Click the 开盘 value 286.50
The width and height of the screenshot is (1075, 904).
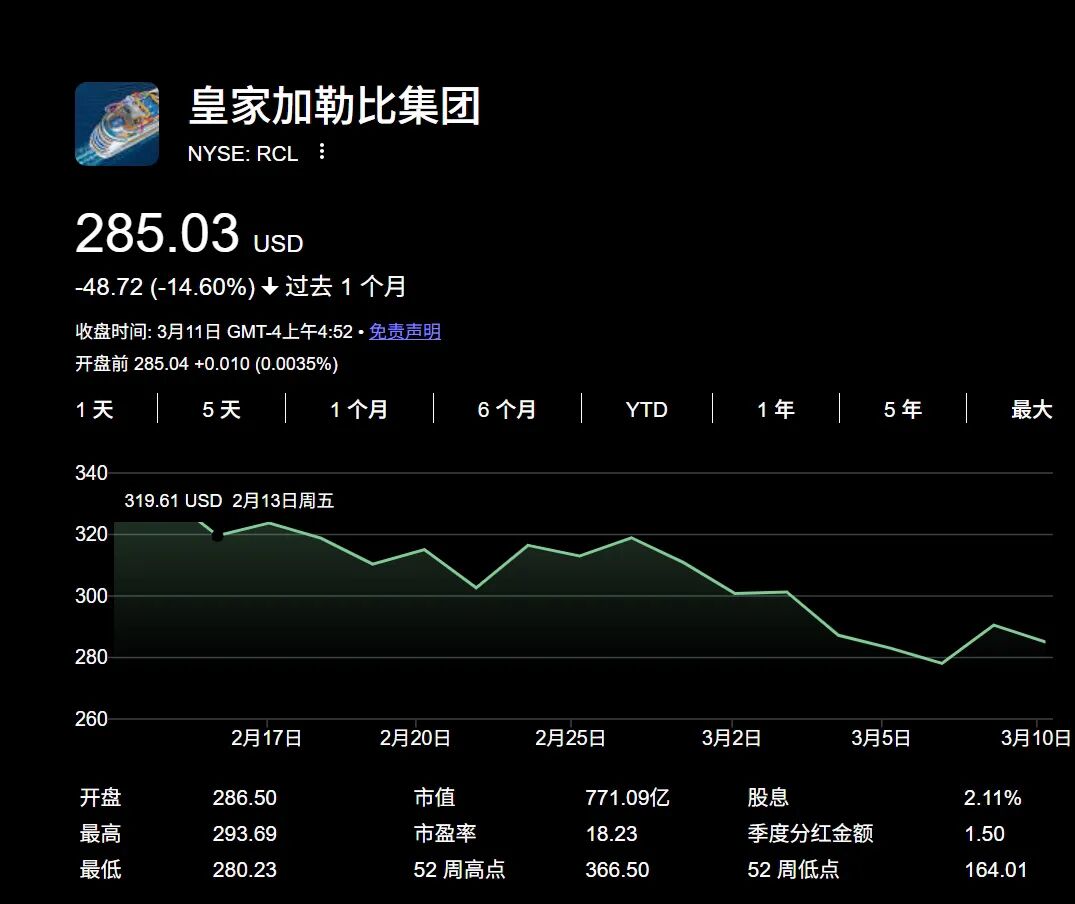(245, 798)
